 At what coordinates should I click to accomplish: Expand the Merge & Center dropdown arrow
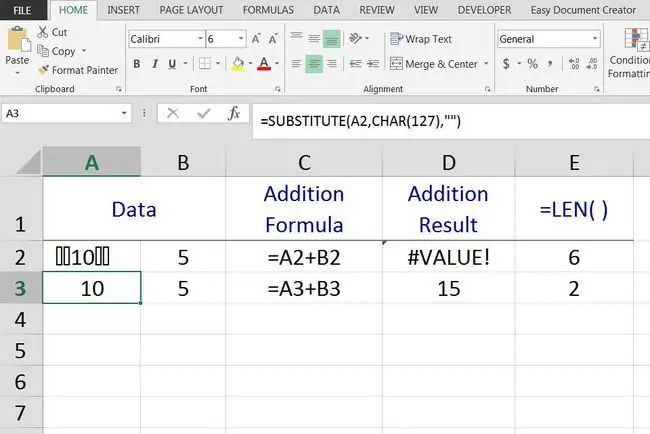click(486, 64)
